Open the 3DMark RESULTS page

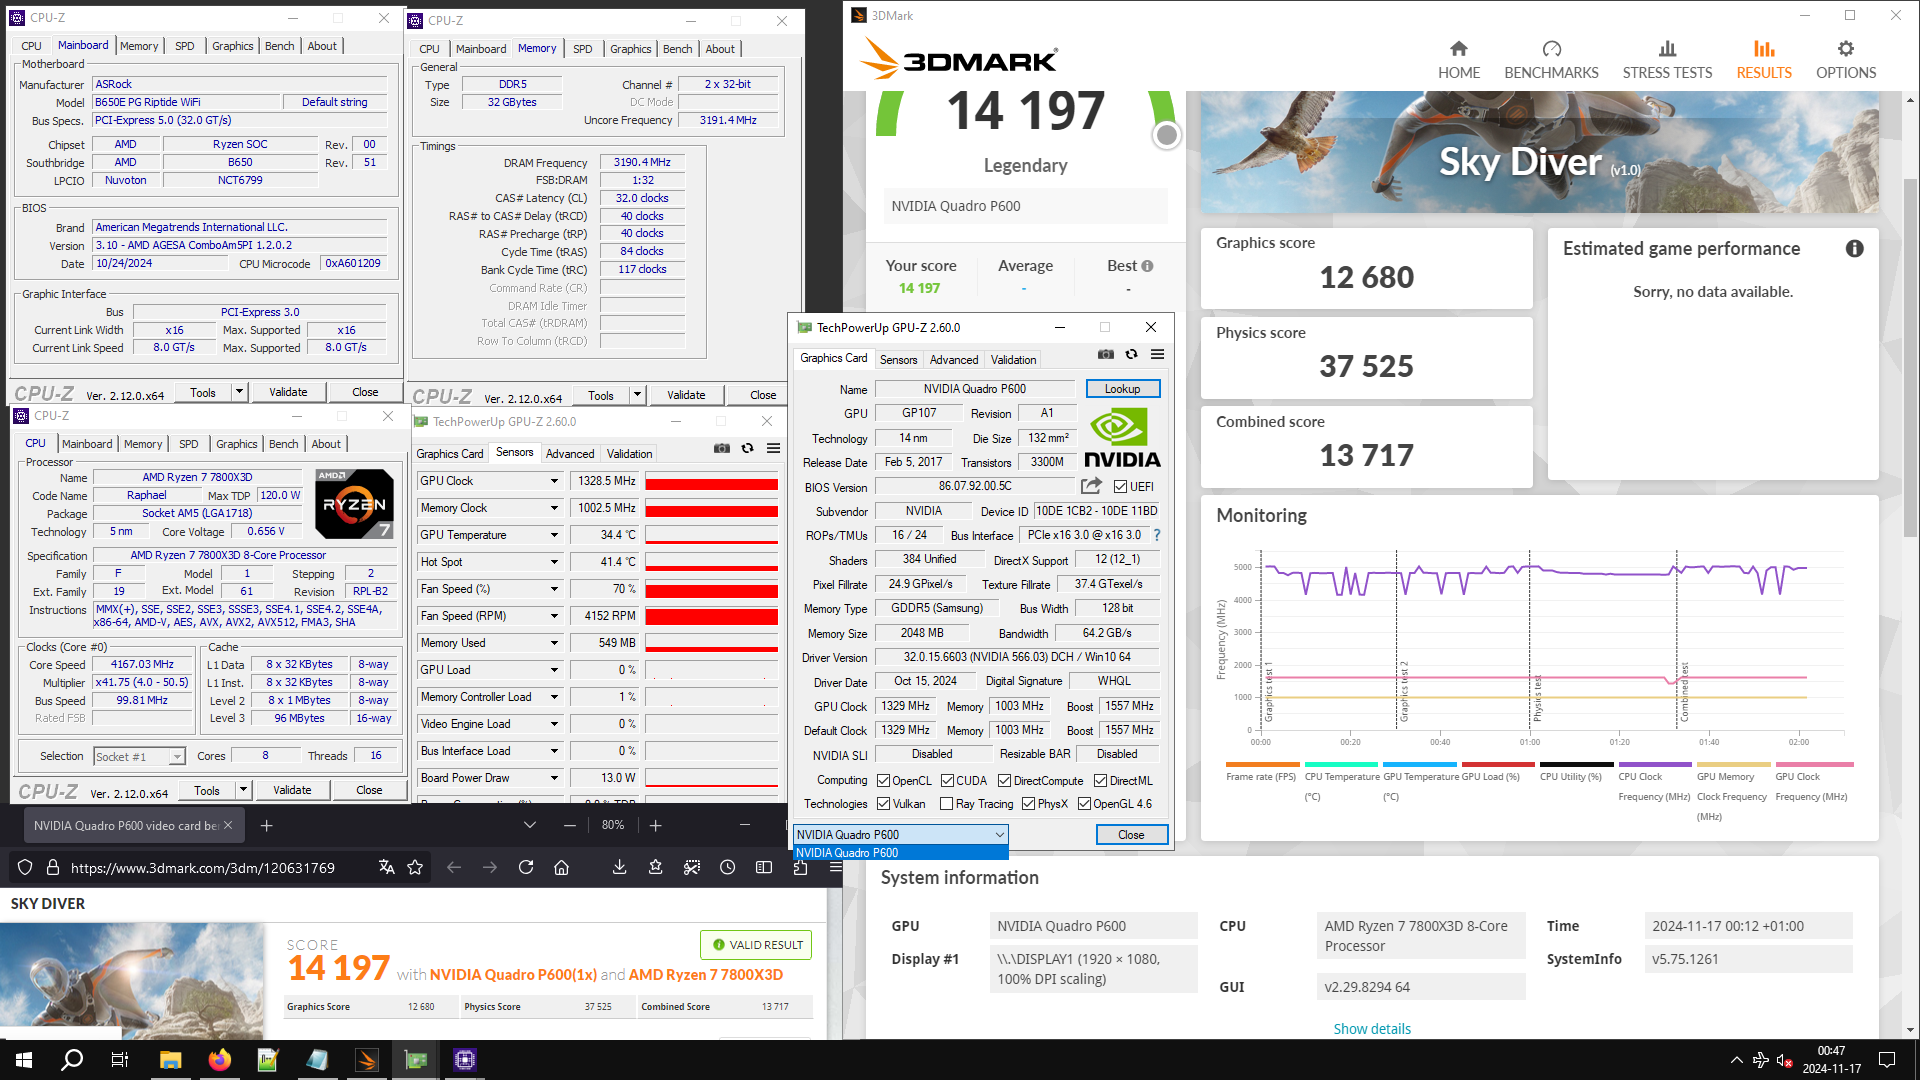click(1764, 60)
